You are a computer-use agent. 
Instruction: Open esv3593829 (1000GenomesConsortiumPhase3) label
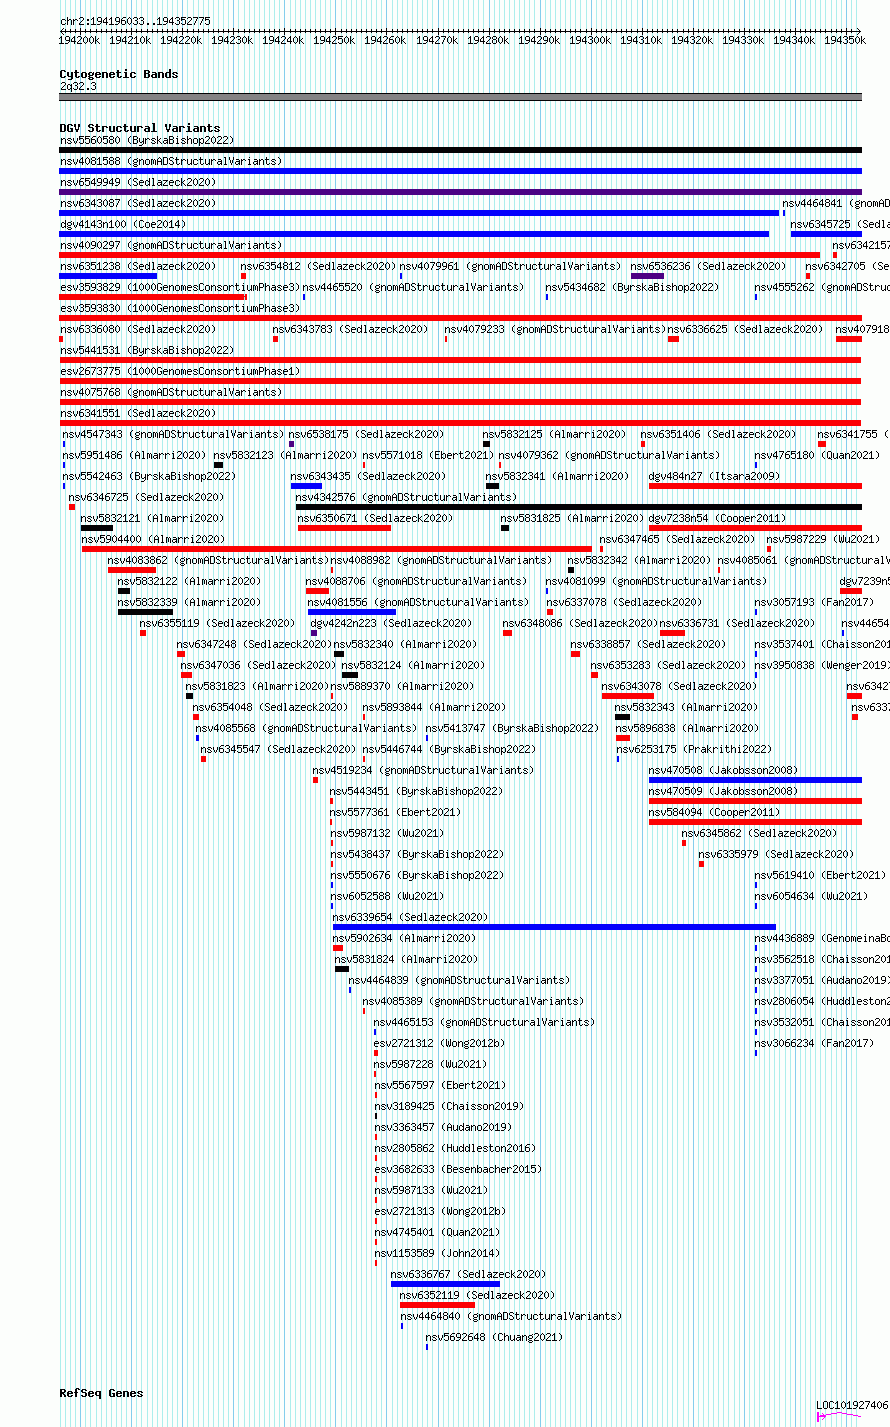[179, 287]
